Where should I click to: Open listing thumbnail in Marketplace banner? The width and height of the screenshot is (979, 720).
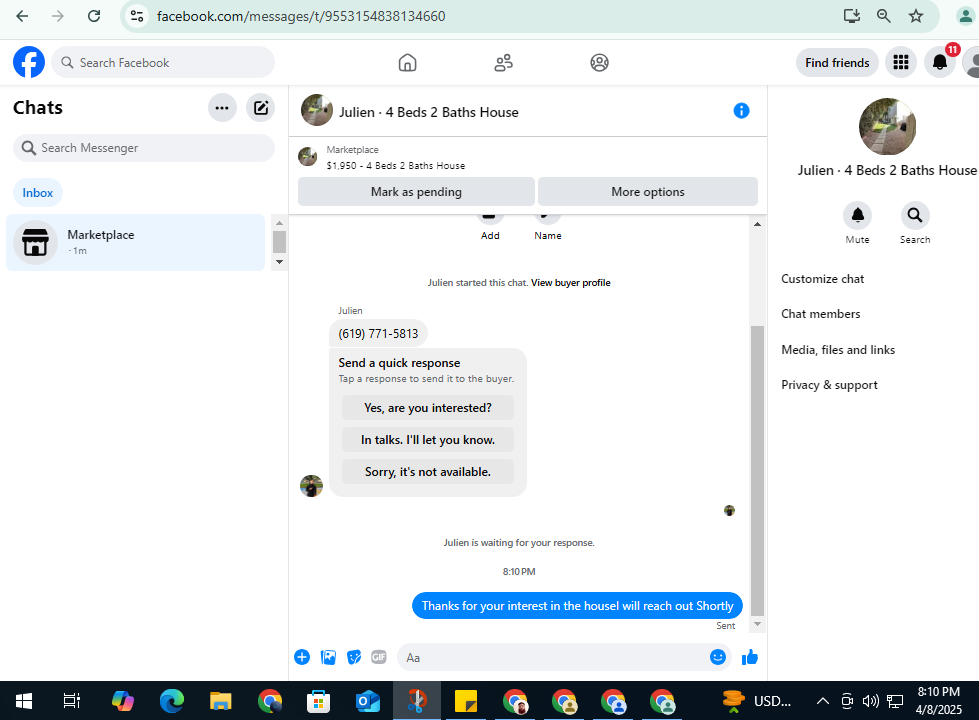point(307,157)
